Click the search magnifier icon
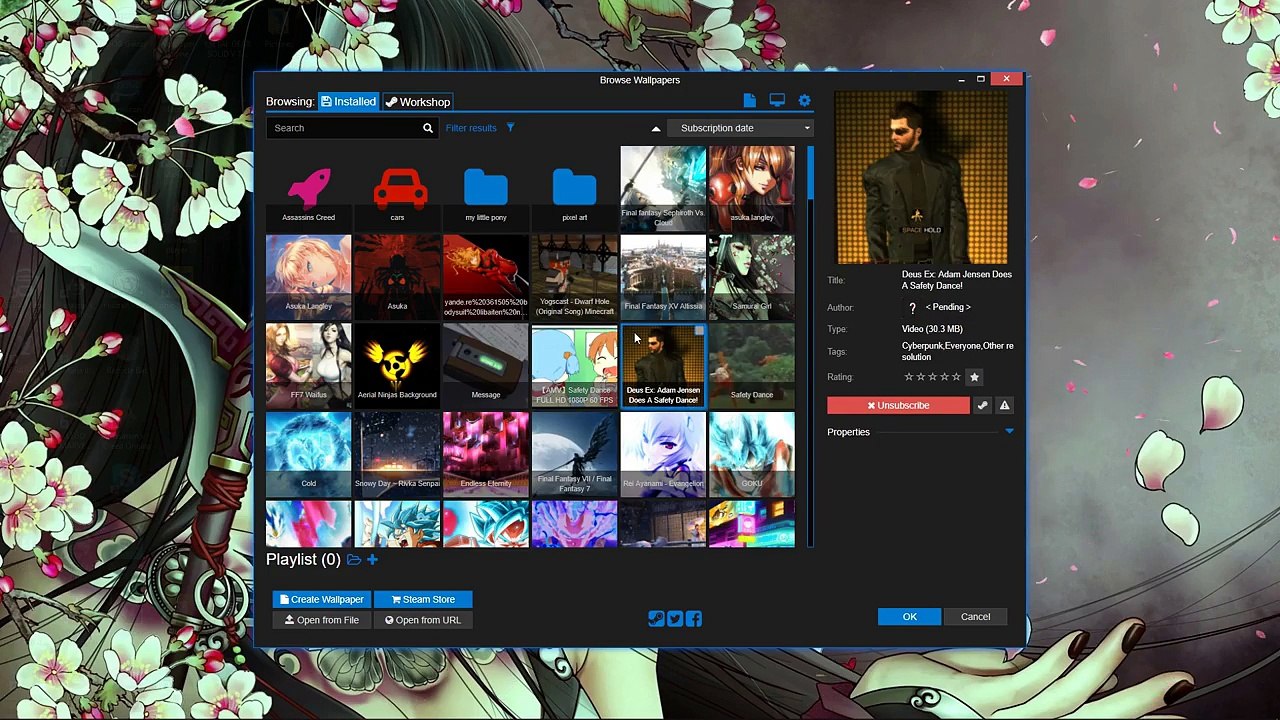 tap(428, 128)
